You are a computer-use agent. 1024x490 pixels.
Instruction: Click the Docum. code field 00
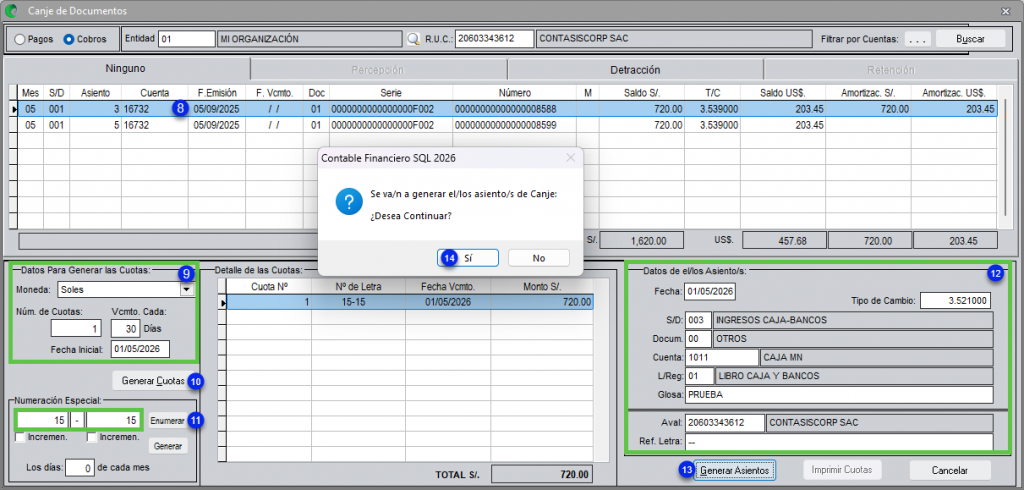tap(699, 339)
